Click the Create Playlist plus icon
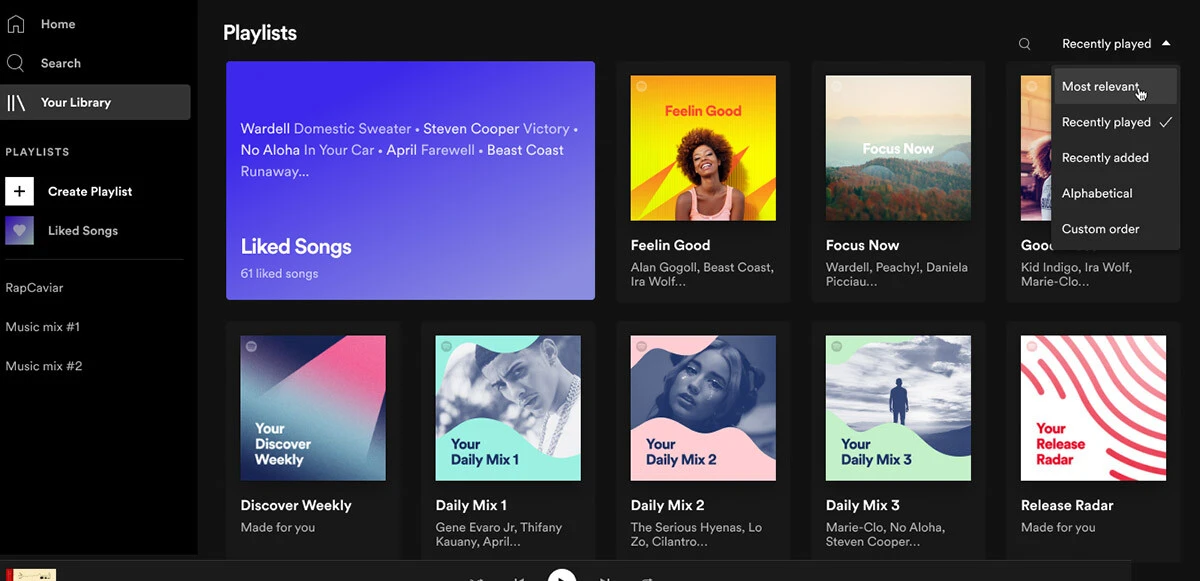 pyautogui.click(x=19, y=191)
